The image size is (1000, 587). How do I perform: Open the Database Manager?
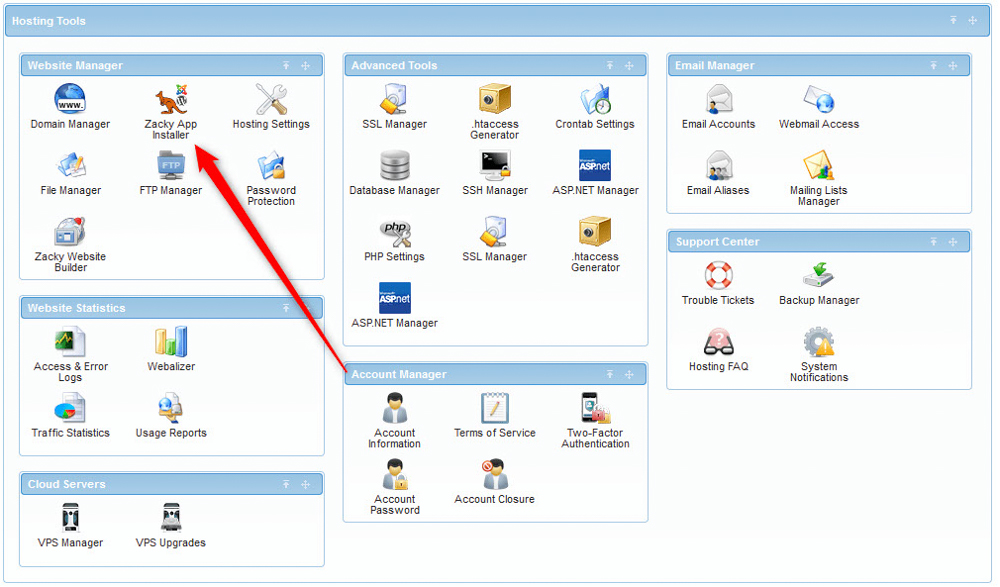394,170
